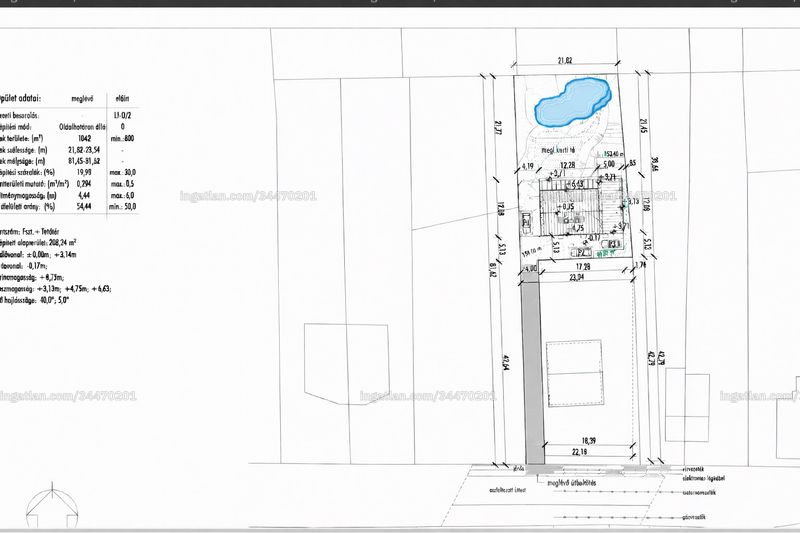
Task: Click the "22,19" dimension text
Action: click(x=580, y=451)
